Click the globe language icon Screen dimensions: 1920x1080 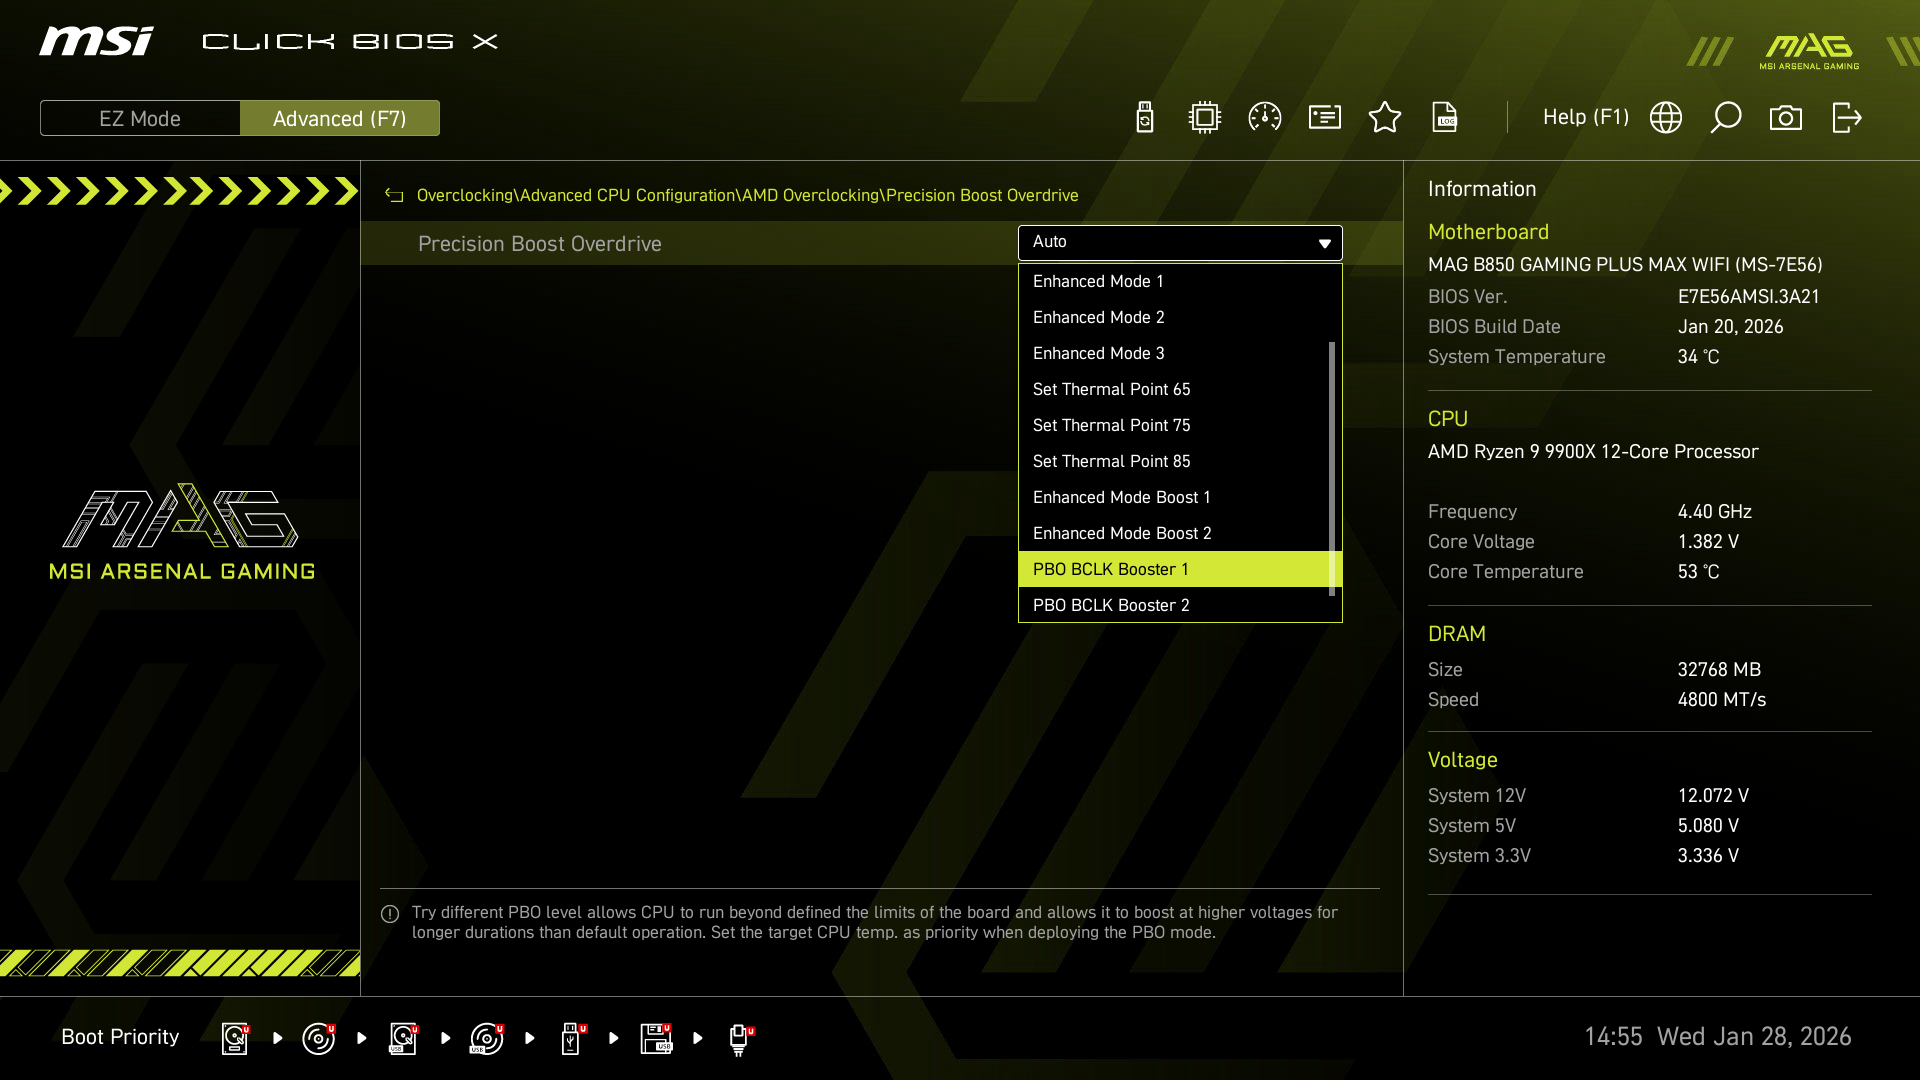tap(1666, 118)
